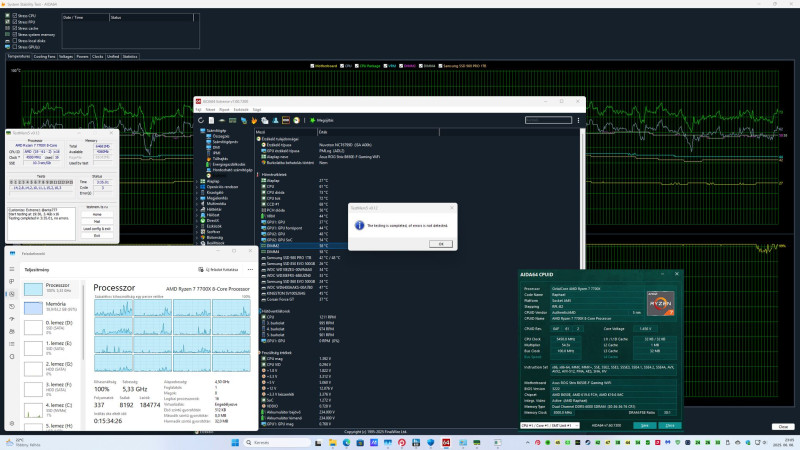Viewport: 800px width, 450px height.
Task: Expand the Operációs rendszer tree node
Action: [197, 187]
